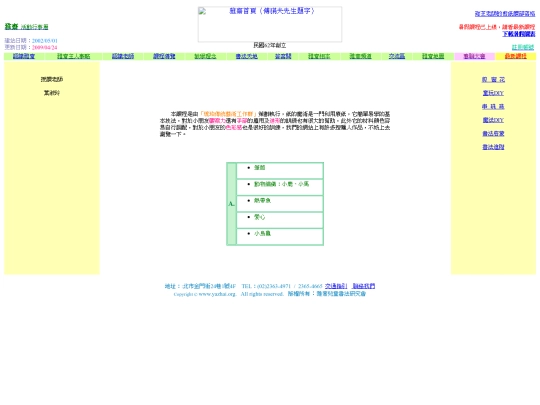Click the 小烏龜 list entry
The image size is (540, 405).
click(262, 233)
